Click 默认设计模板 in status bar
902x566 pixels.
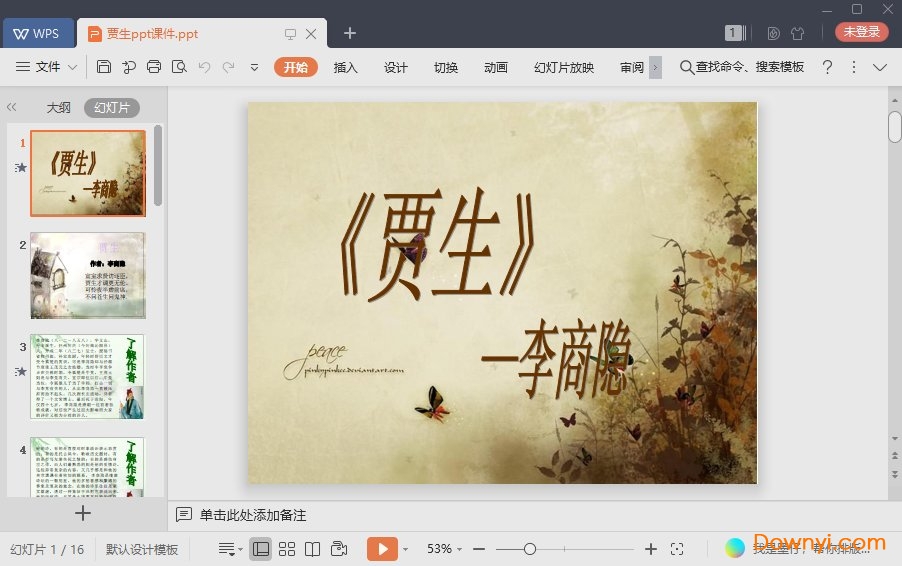[142, 549]
